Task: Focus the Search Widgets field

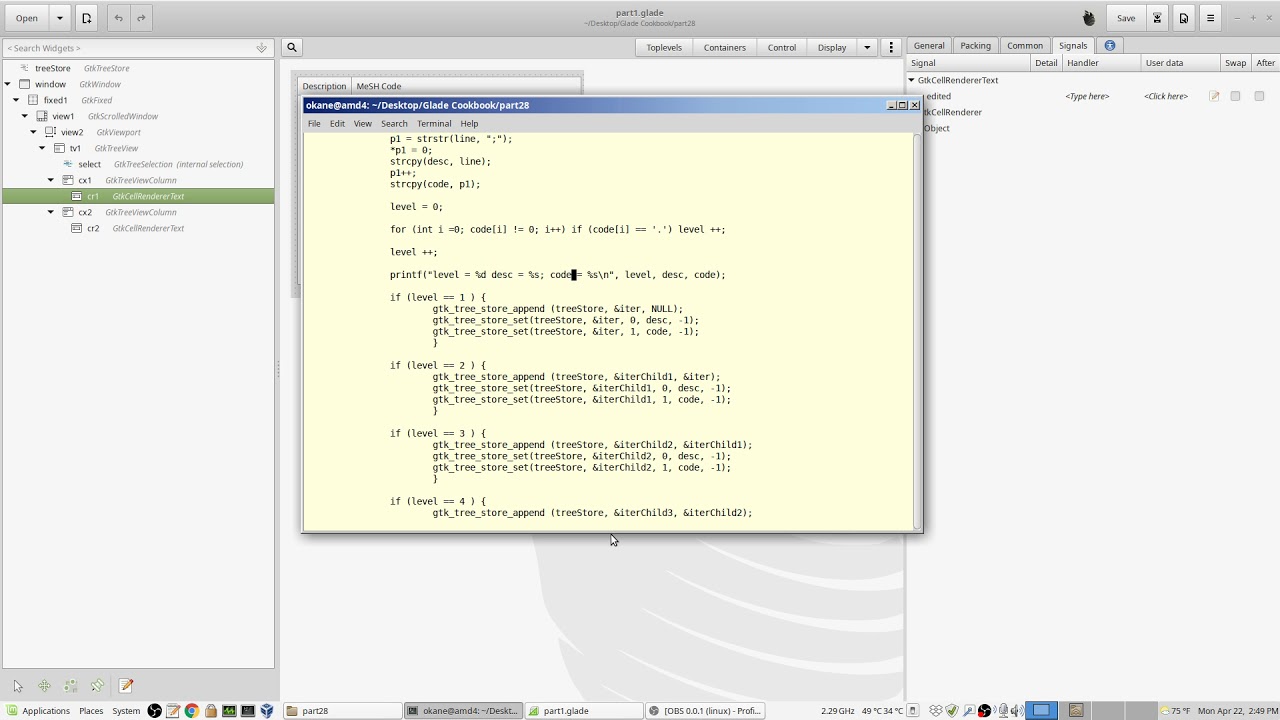Action: [137, 48]
